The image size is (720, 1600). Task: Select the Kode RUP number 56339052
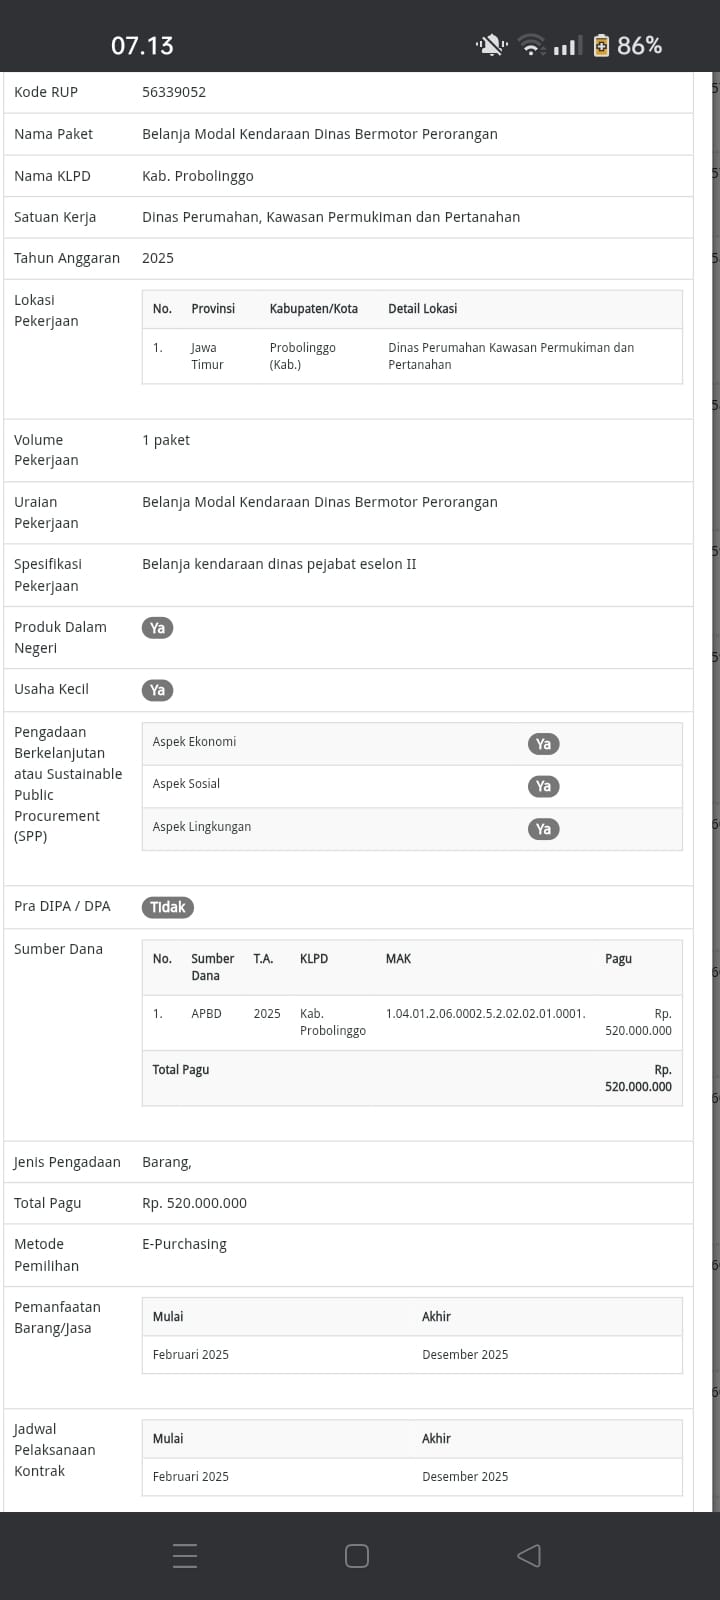tap(174, 92)
